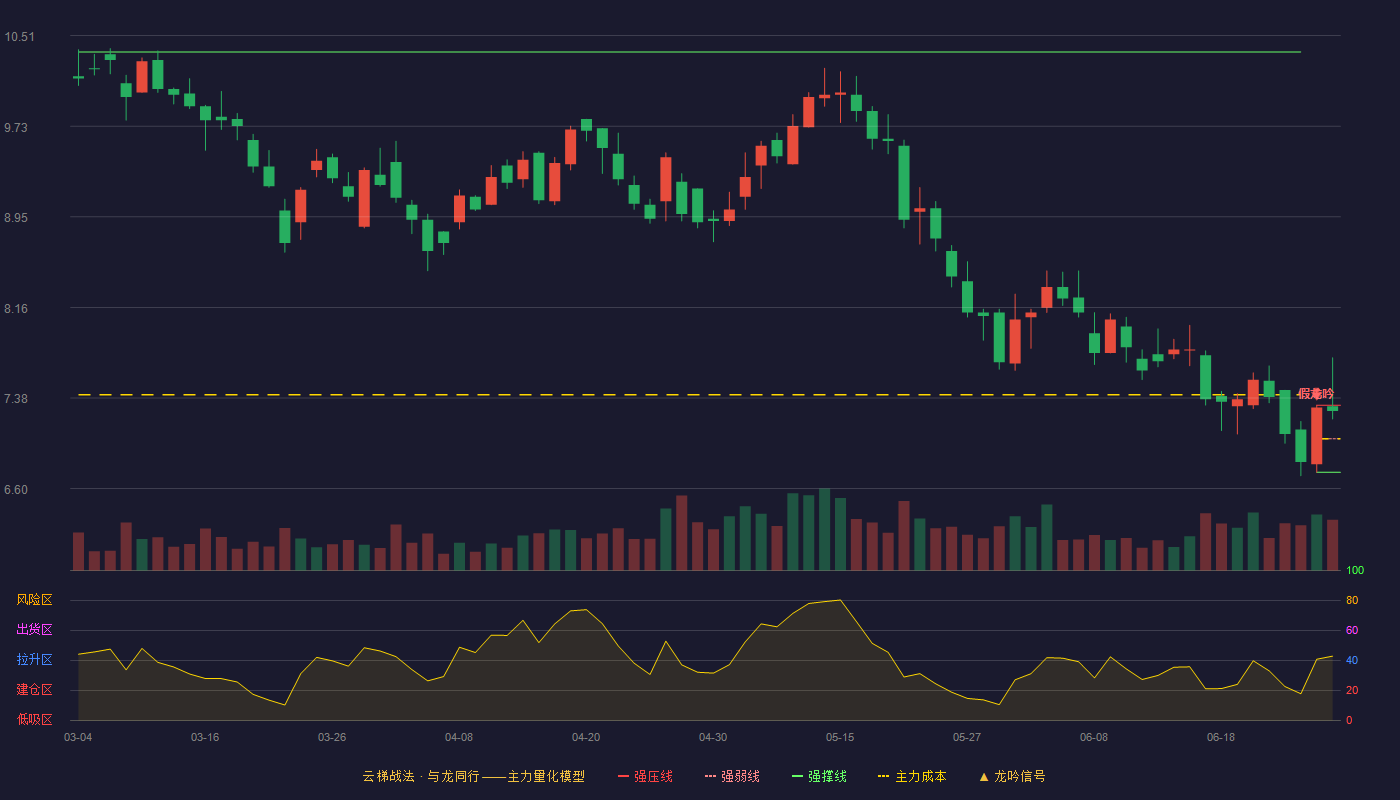Click the blue 40 indicator scale value
Viewport: 1400px width, 800px height.
tap(1352, 660)
